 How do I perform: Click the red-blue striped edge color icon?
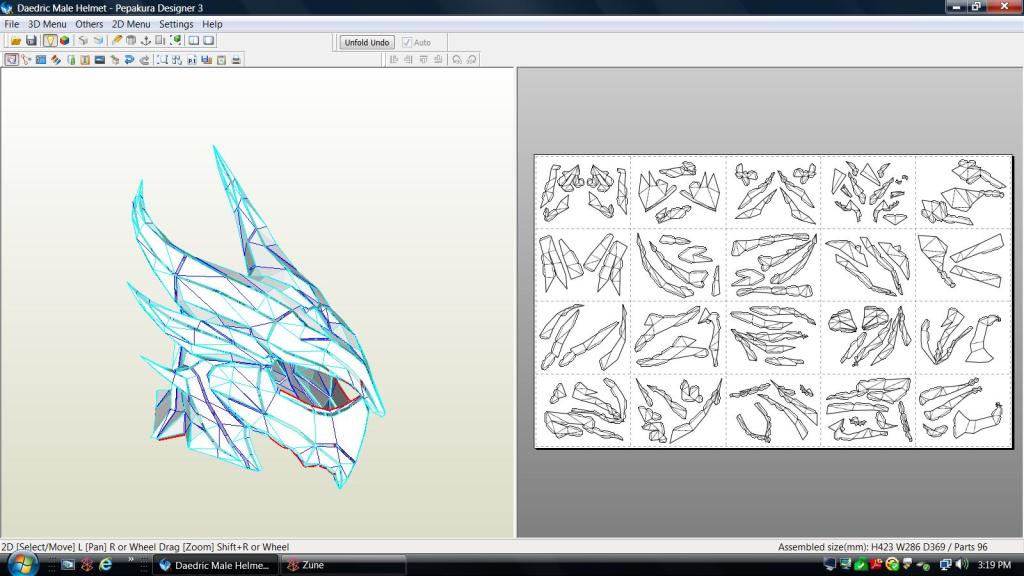pos(56,59)
